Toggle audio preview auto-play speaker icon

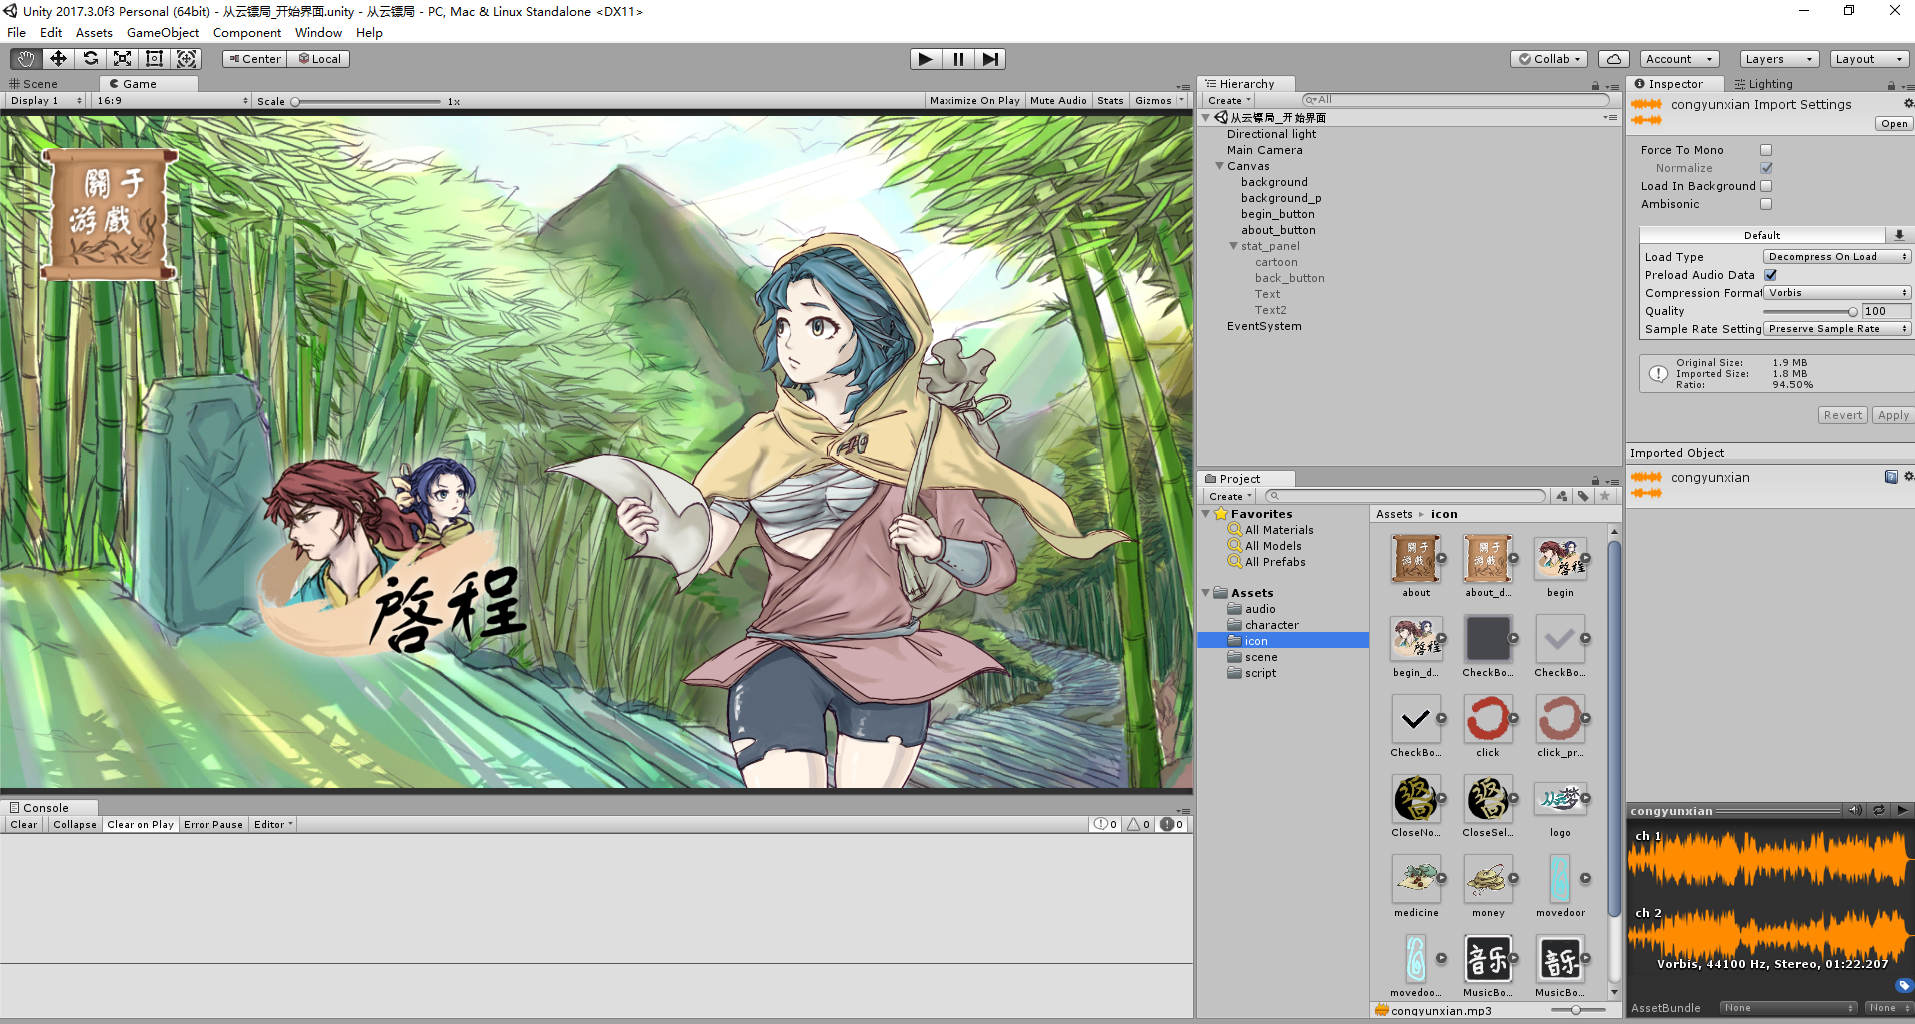(x=1855, y=810)
